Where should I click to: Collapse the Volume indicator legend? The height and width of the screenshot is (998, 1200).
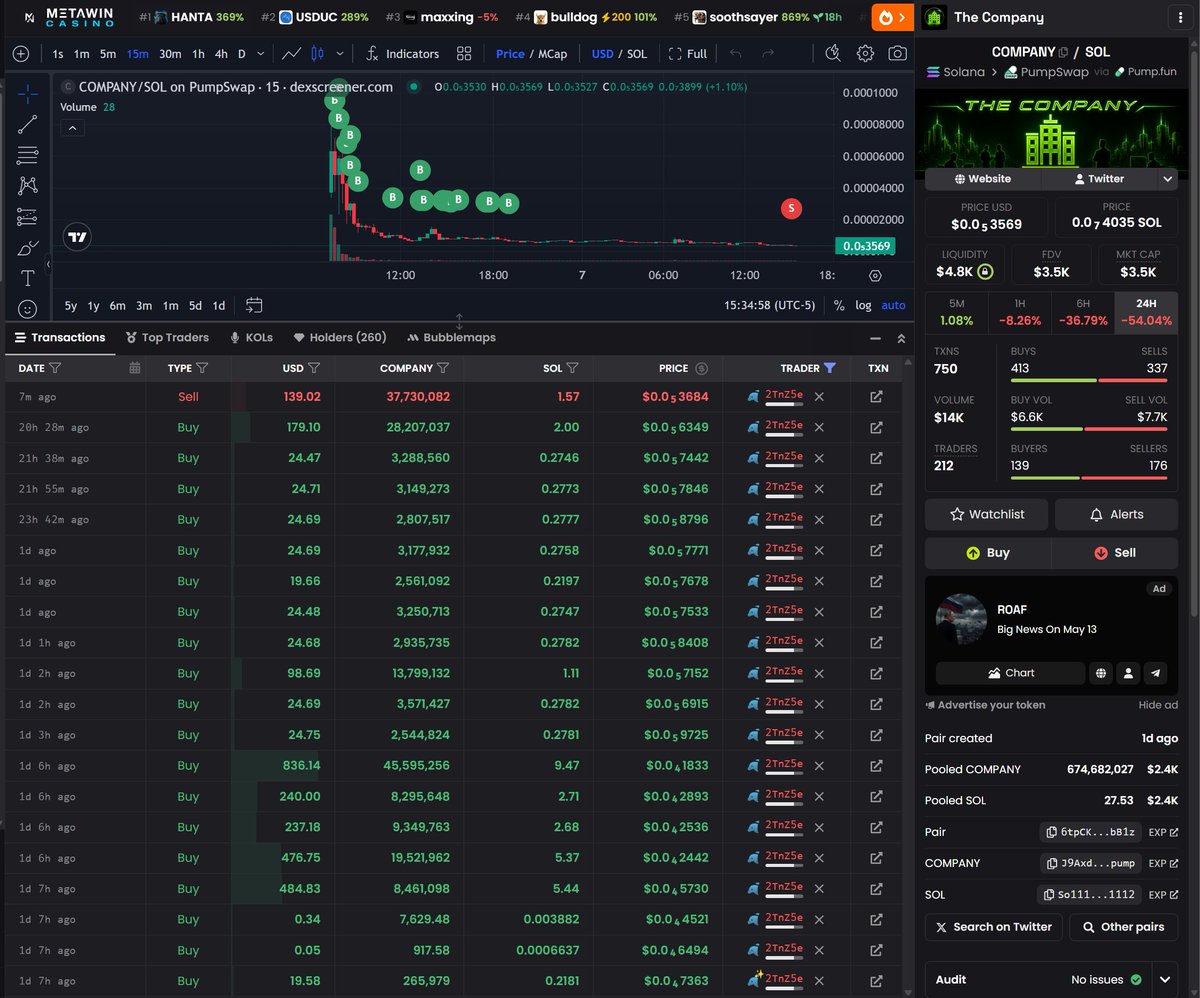[73, 128]
